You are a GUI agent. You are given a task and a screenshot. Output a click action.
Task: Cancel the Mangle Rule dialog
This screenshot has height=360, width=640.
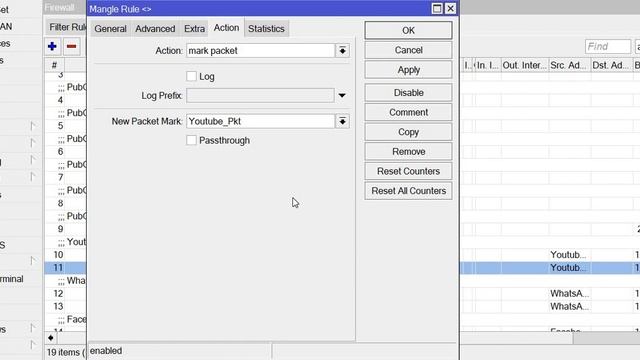[x=408, y=50]
